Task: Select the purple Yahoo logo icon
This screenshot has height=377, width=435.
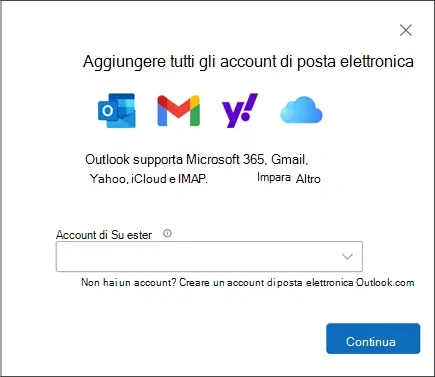Action: 240,110
